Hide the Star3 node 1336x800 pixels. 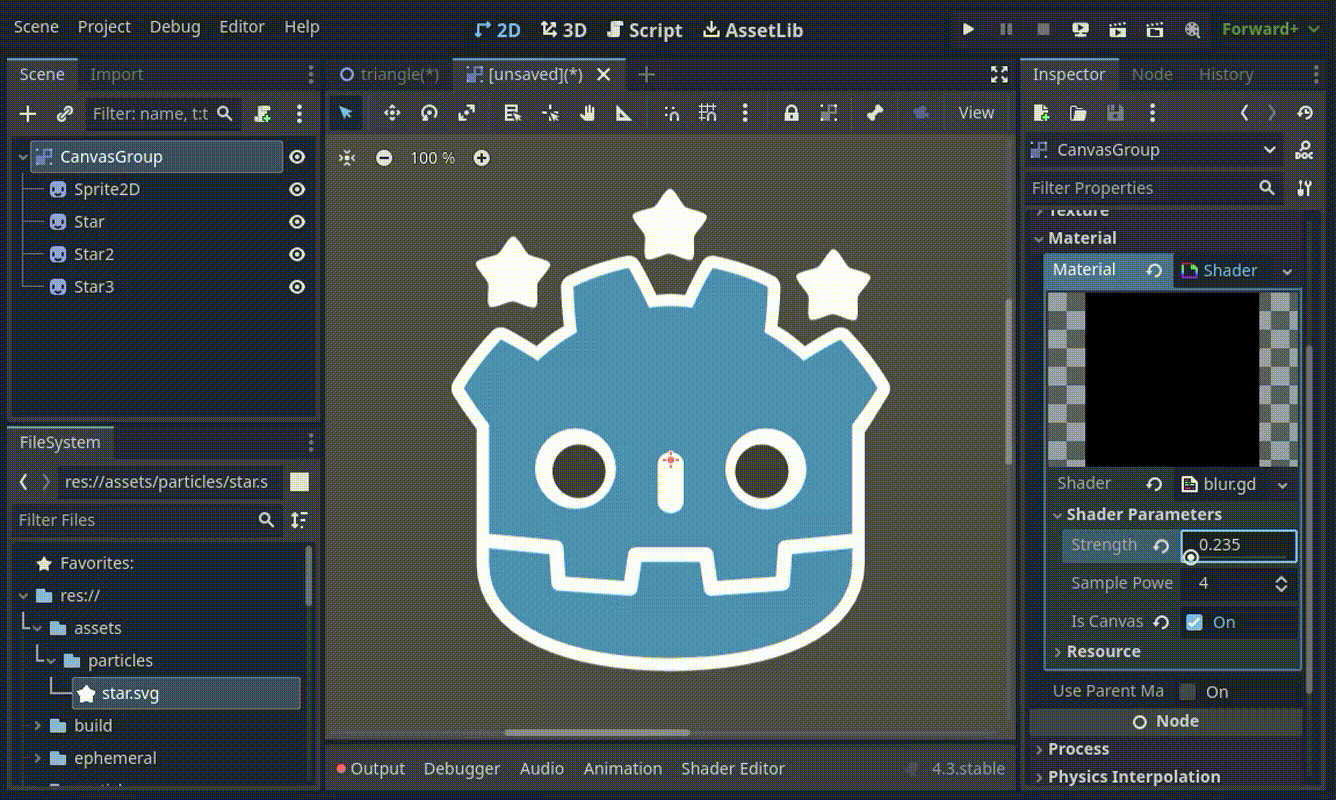click(297, 287)
